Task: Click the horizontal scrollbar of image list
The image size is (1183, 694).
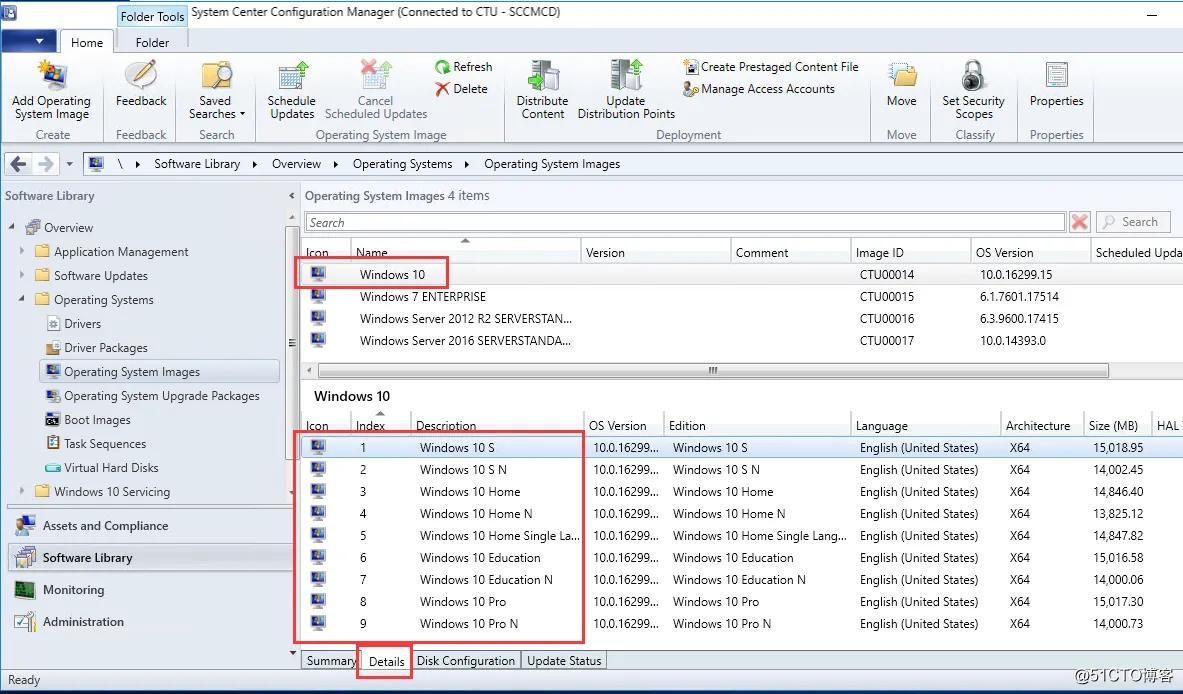Action: point(713,370)
